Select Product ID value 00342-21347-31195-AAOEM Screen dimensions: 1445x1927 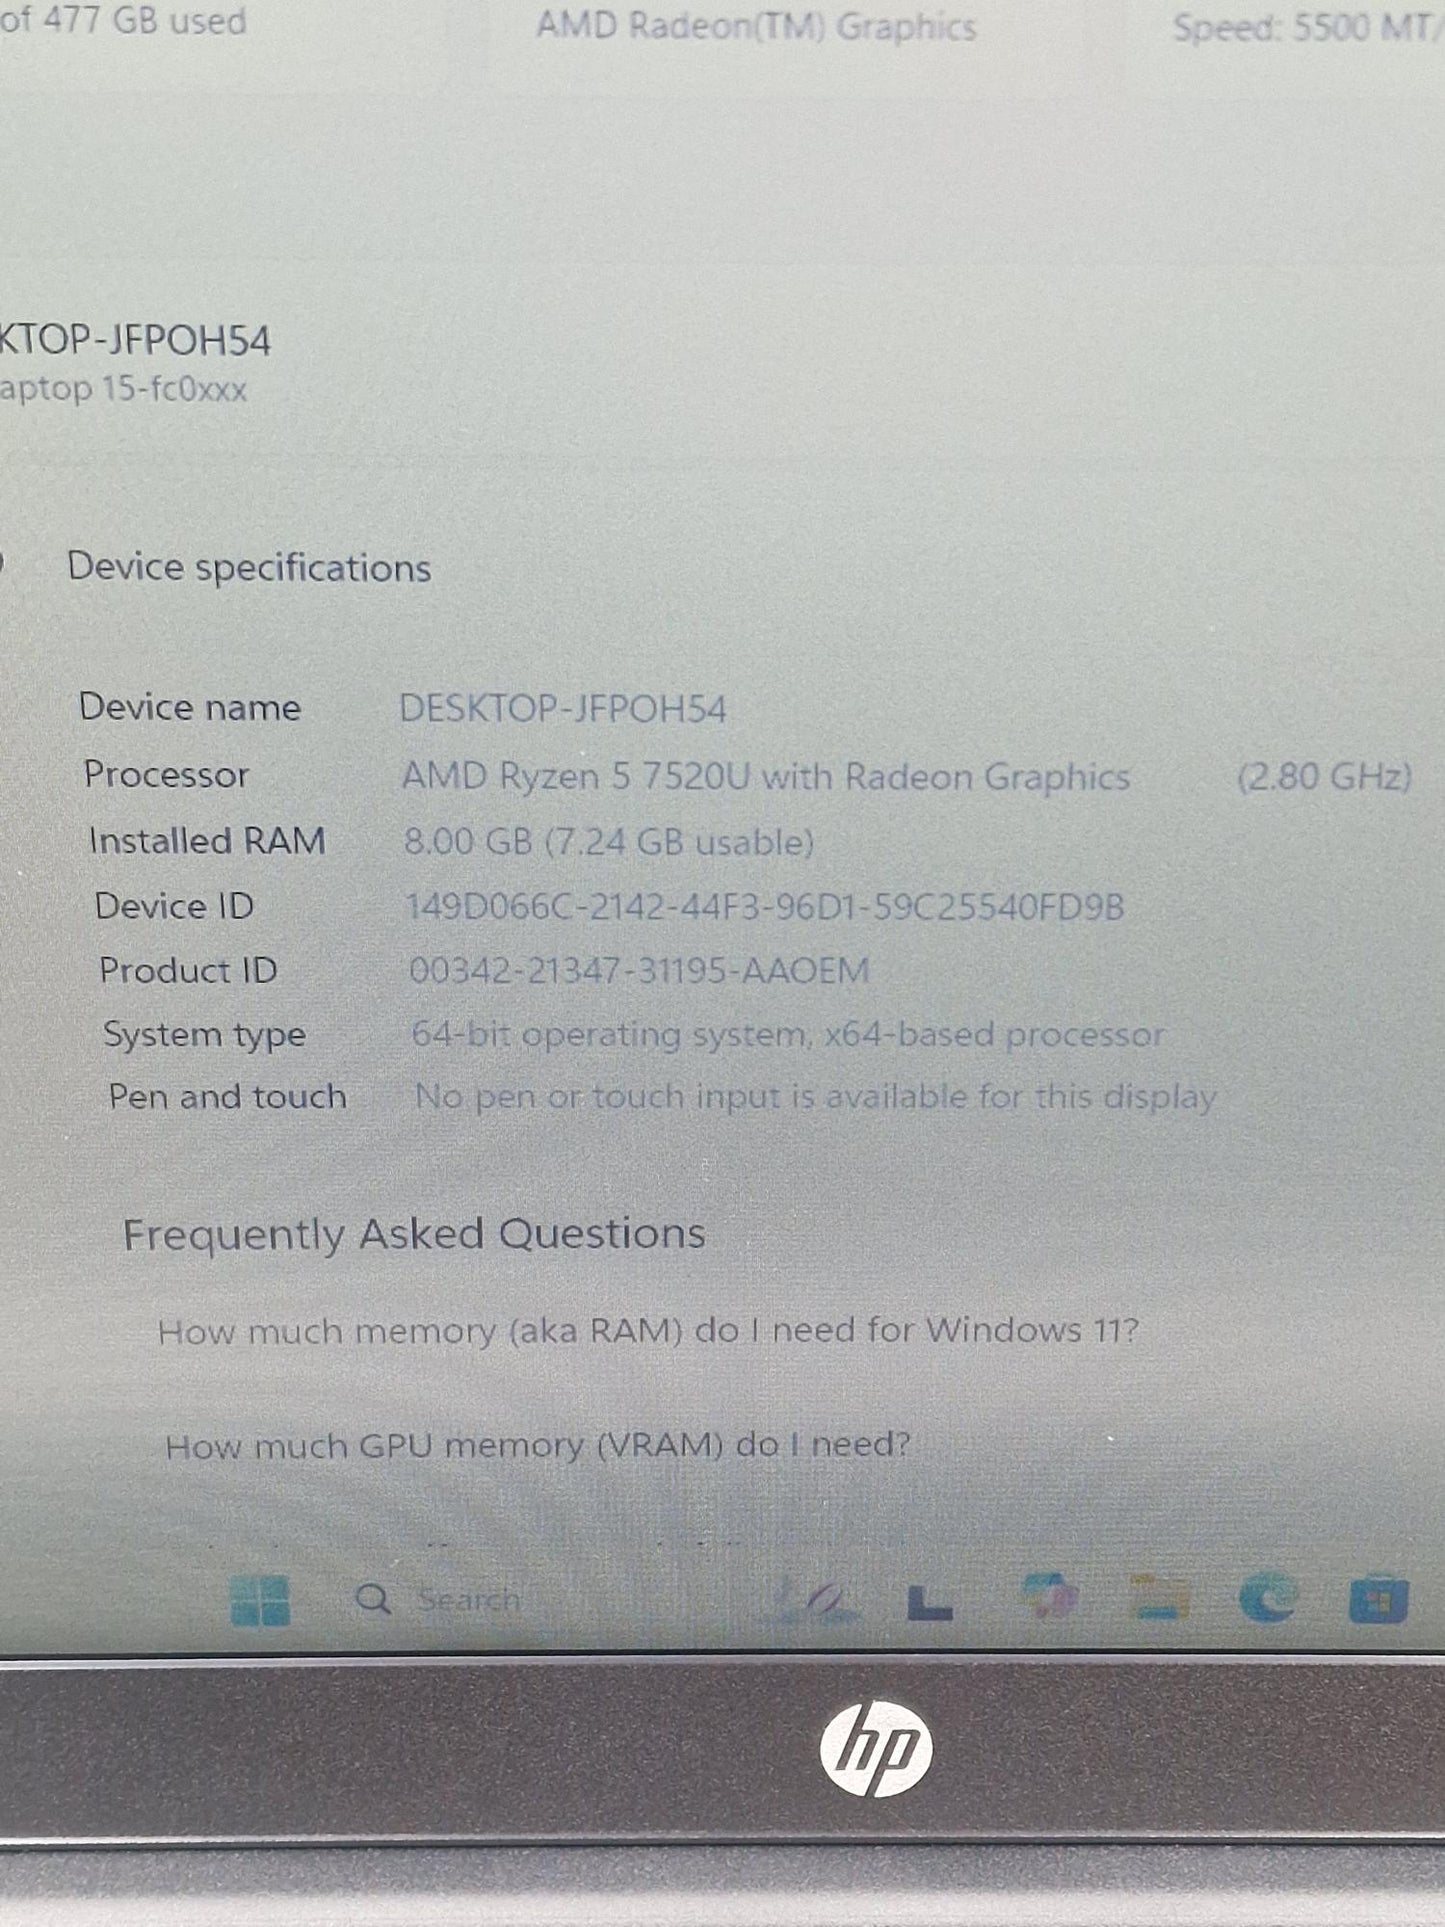[x=639, y=970]
